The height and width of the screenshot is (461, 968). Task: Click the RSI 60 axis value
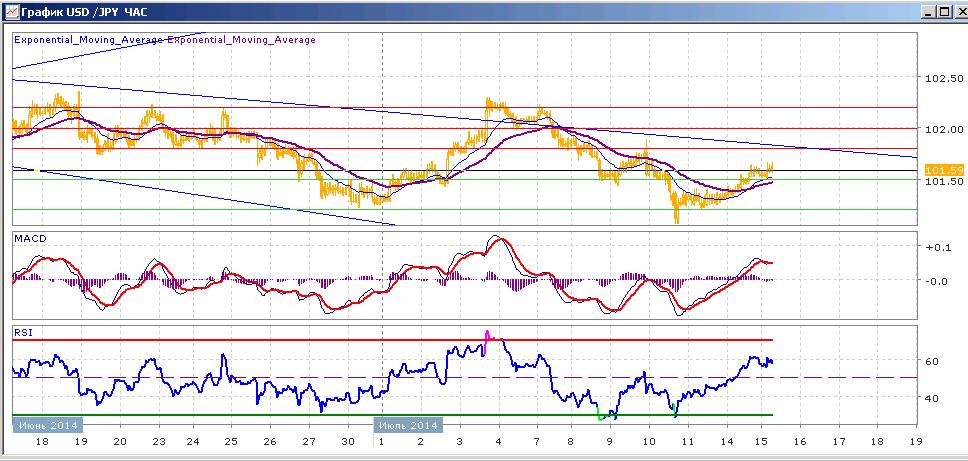[932, 361]
